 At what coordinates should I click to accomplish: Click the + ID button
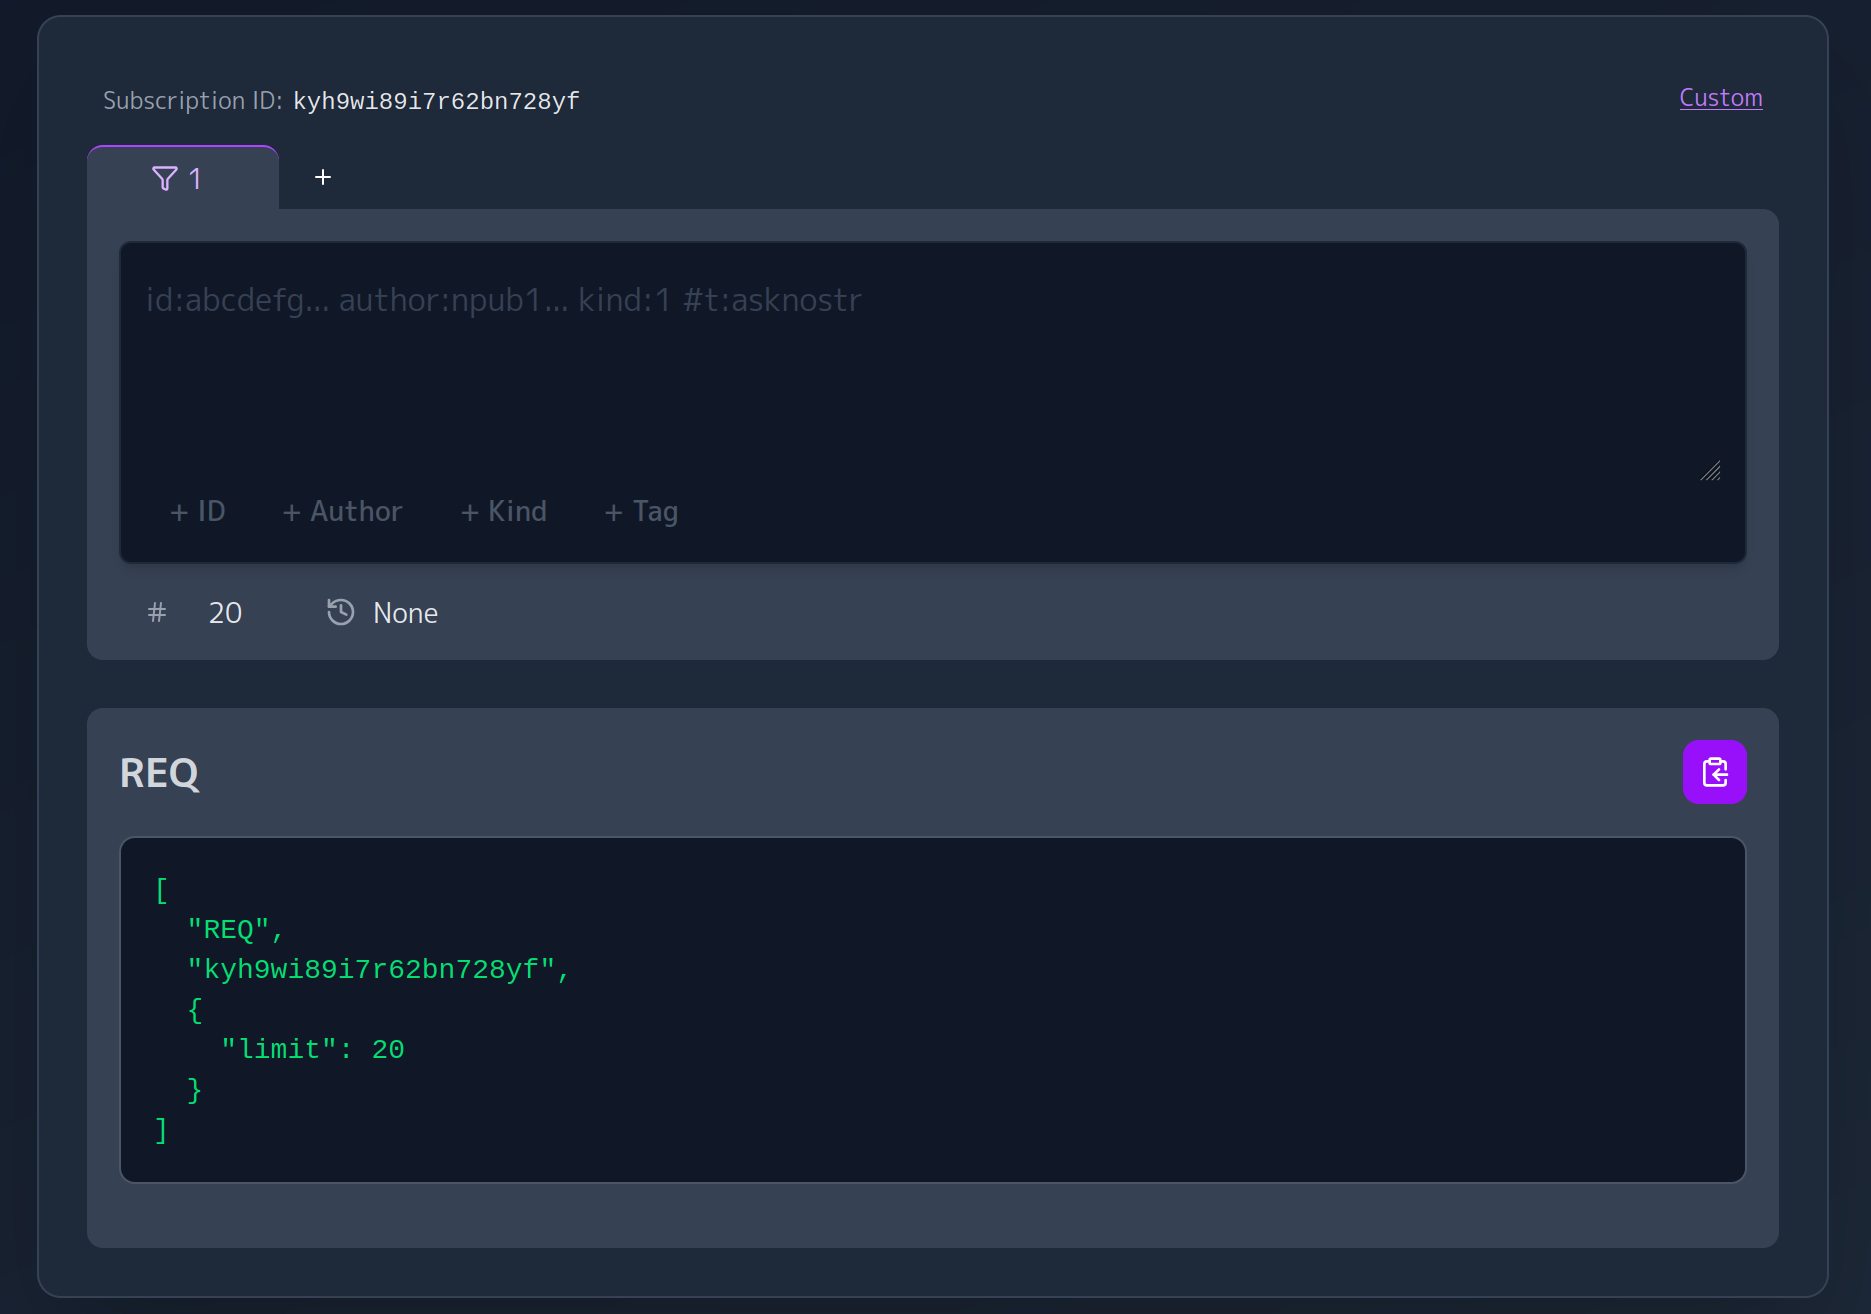198,512
